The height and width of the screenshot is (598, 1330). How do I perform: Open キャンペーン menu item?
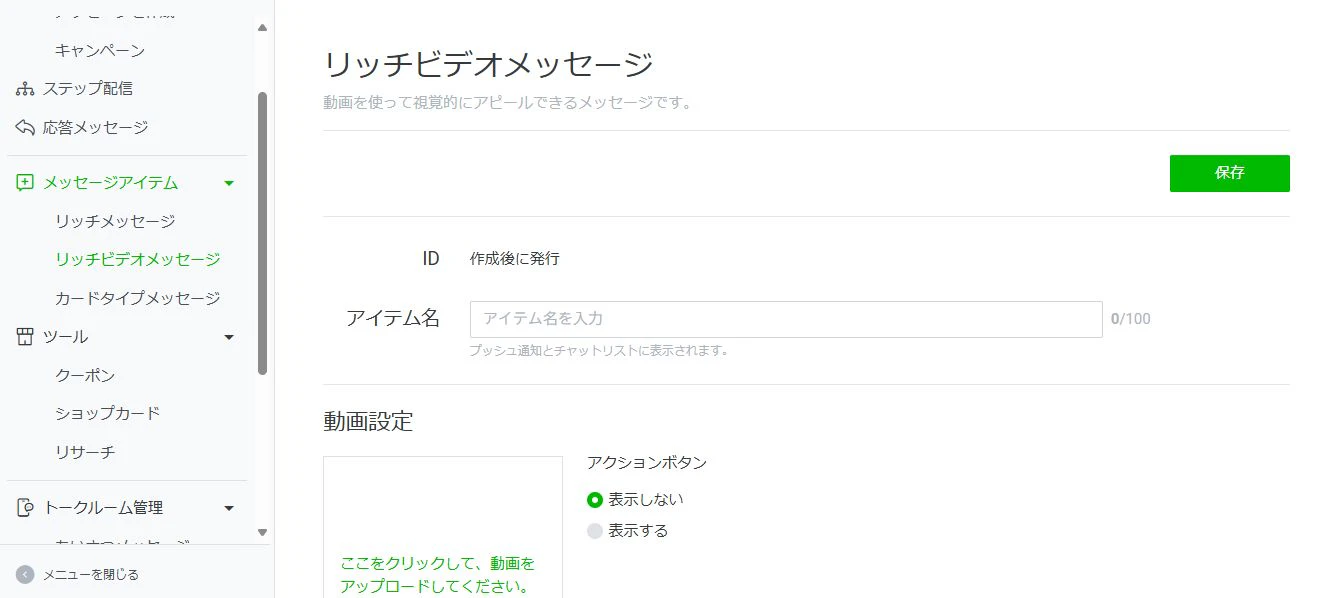click(x=100, y=50)
